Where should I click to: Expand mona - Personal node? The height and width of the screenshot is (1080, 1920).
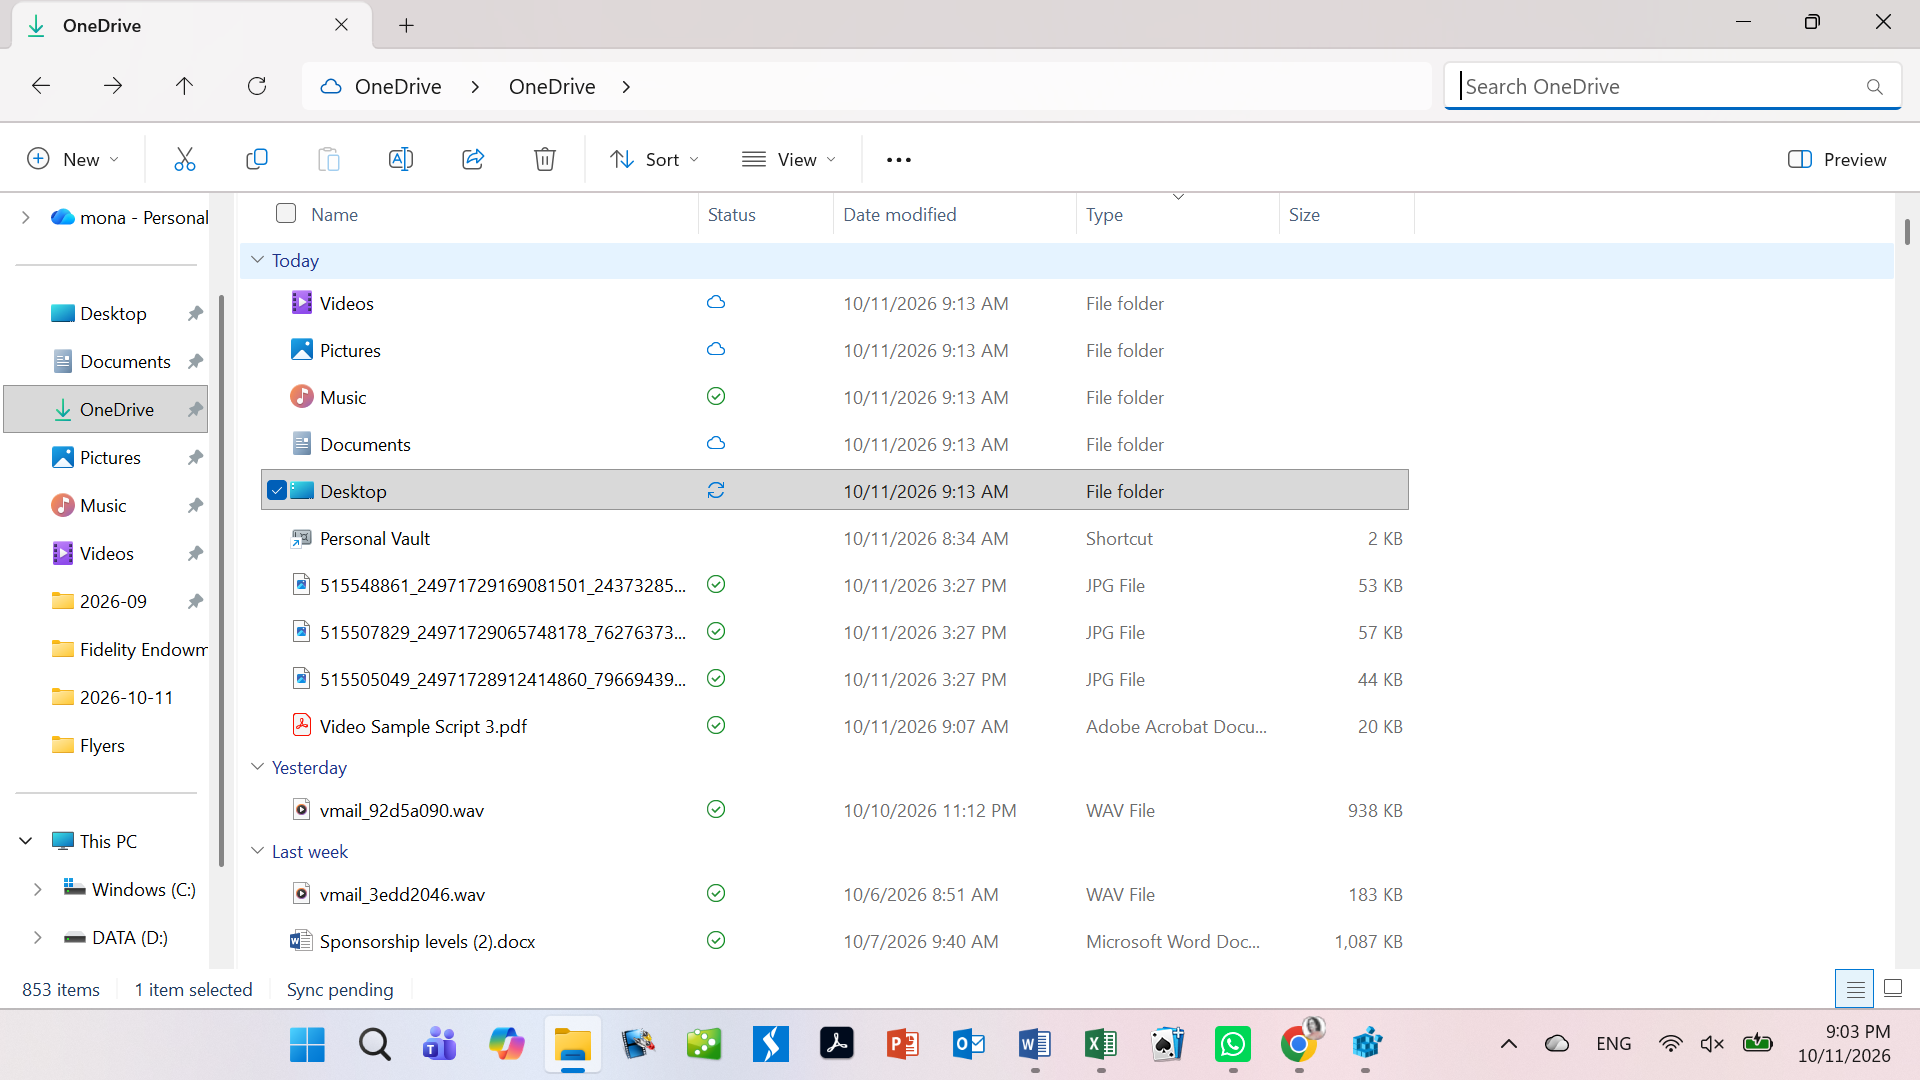pyautogui.click(x=26, y=217)
